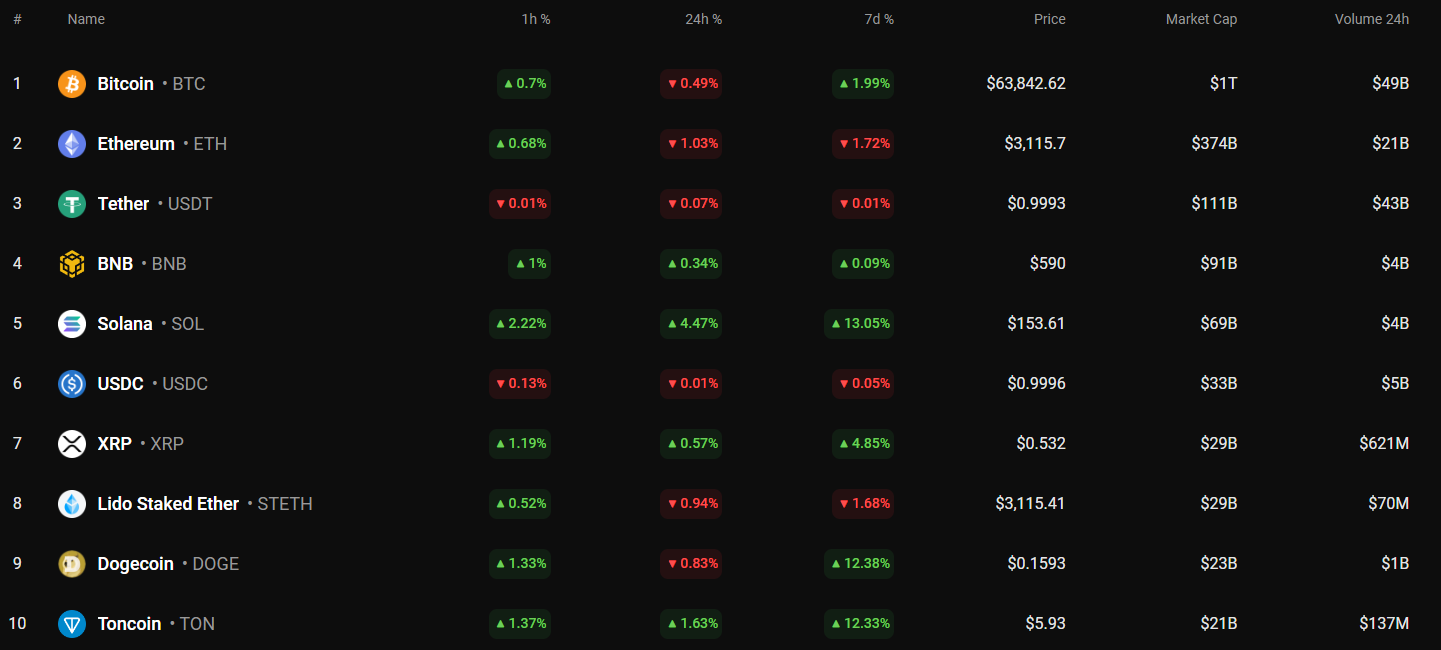Click Bitcoin's price of $63,842.62
This screenshot has height=650, width=1441.
pyautogui.click(x=1025, y=84)
